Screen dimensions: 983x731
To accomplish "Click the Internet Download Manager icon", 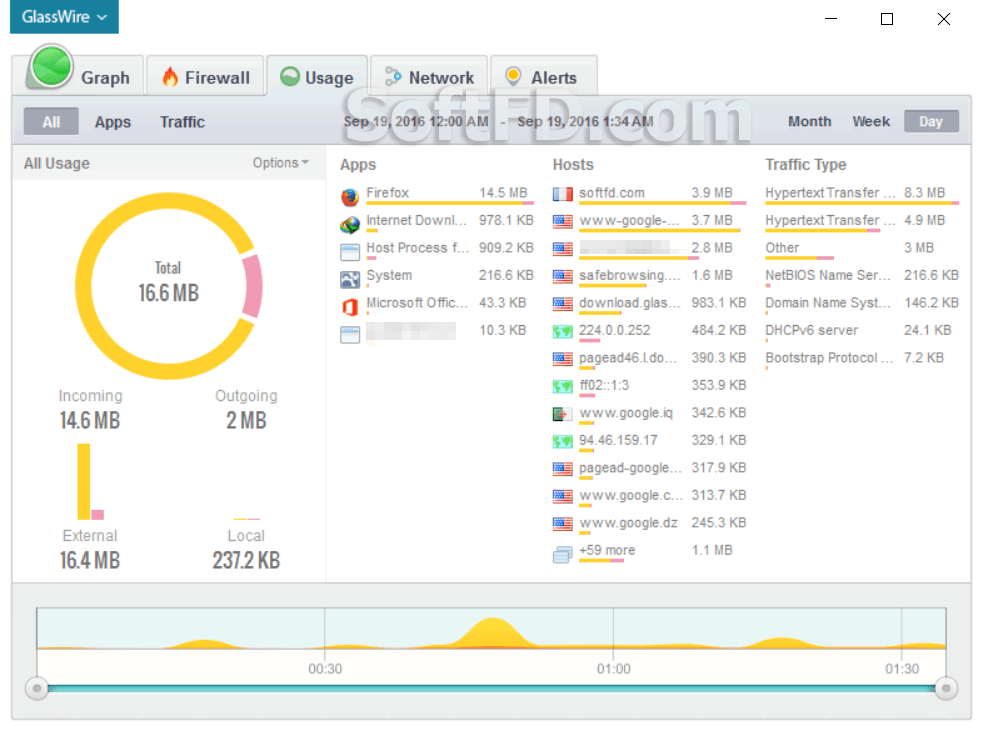I will point(350,224).
